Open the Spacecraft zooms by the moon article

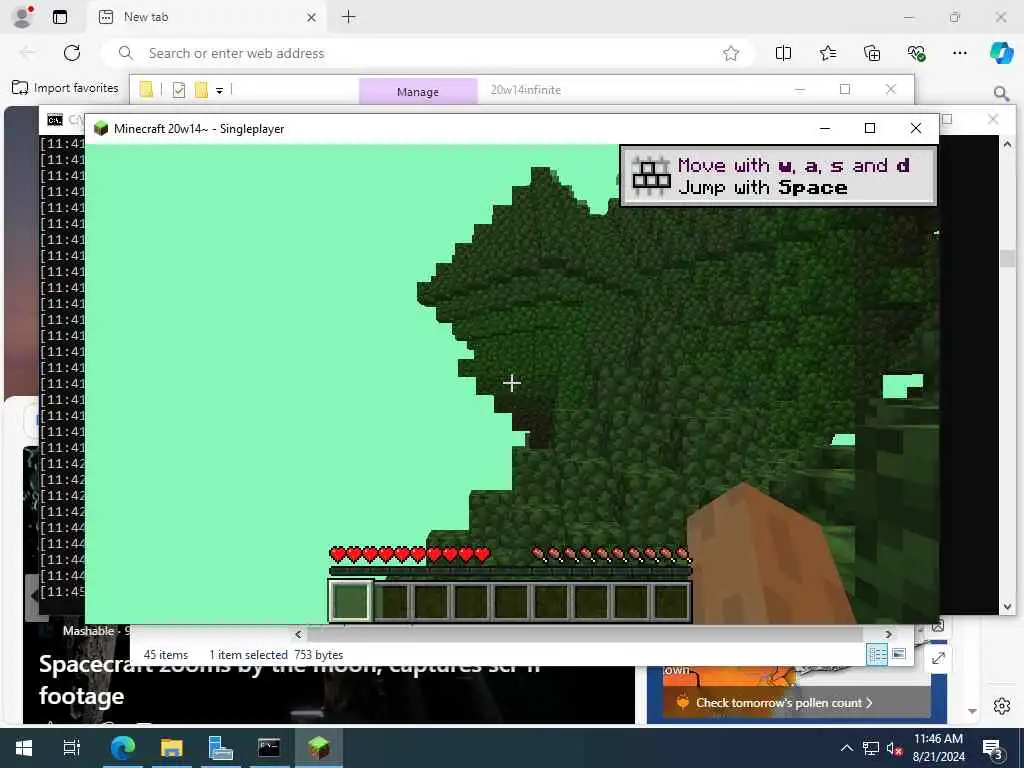[289, 679]
